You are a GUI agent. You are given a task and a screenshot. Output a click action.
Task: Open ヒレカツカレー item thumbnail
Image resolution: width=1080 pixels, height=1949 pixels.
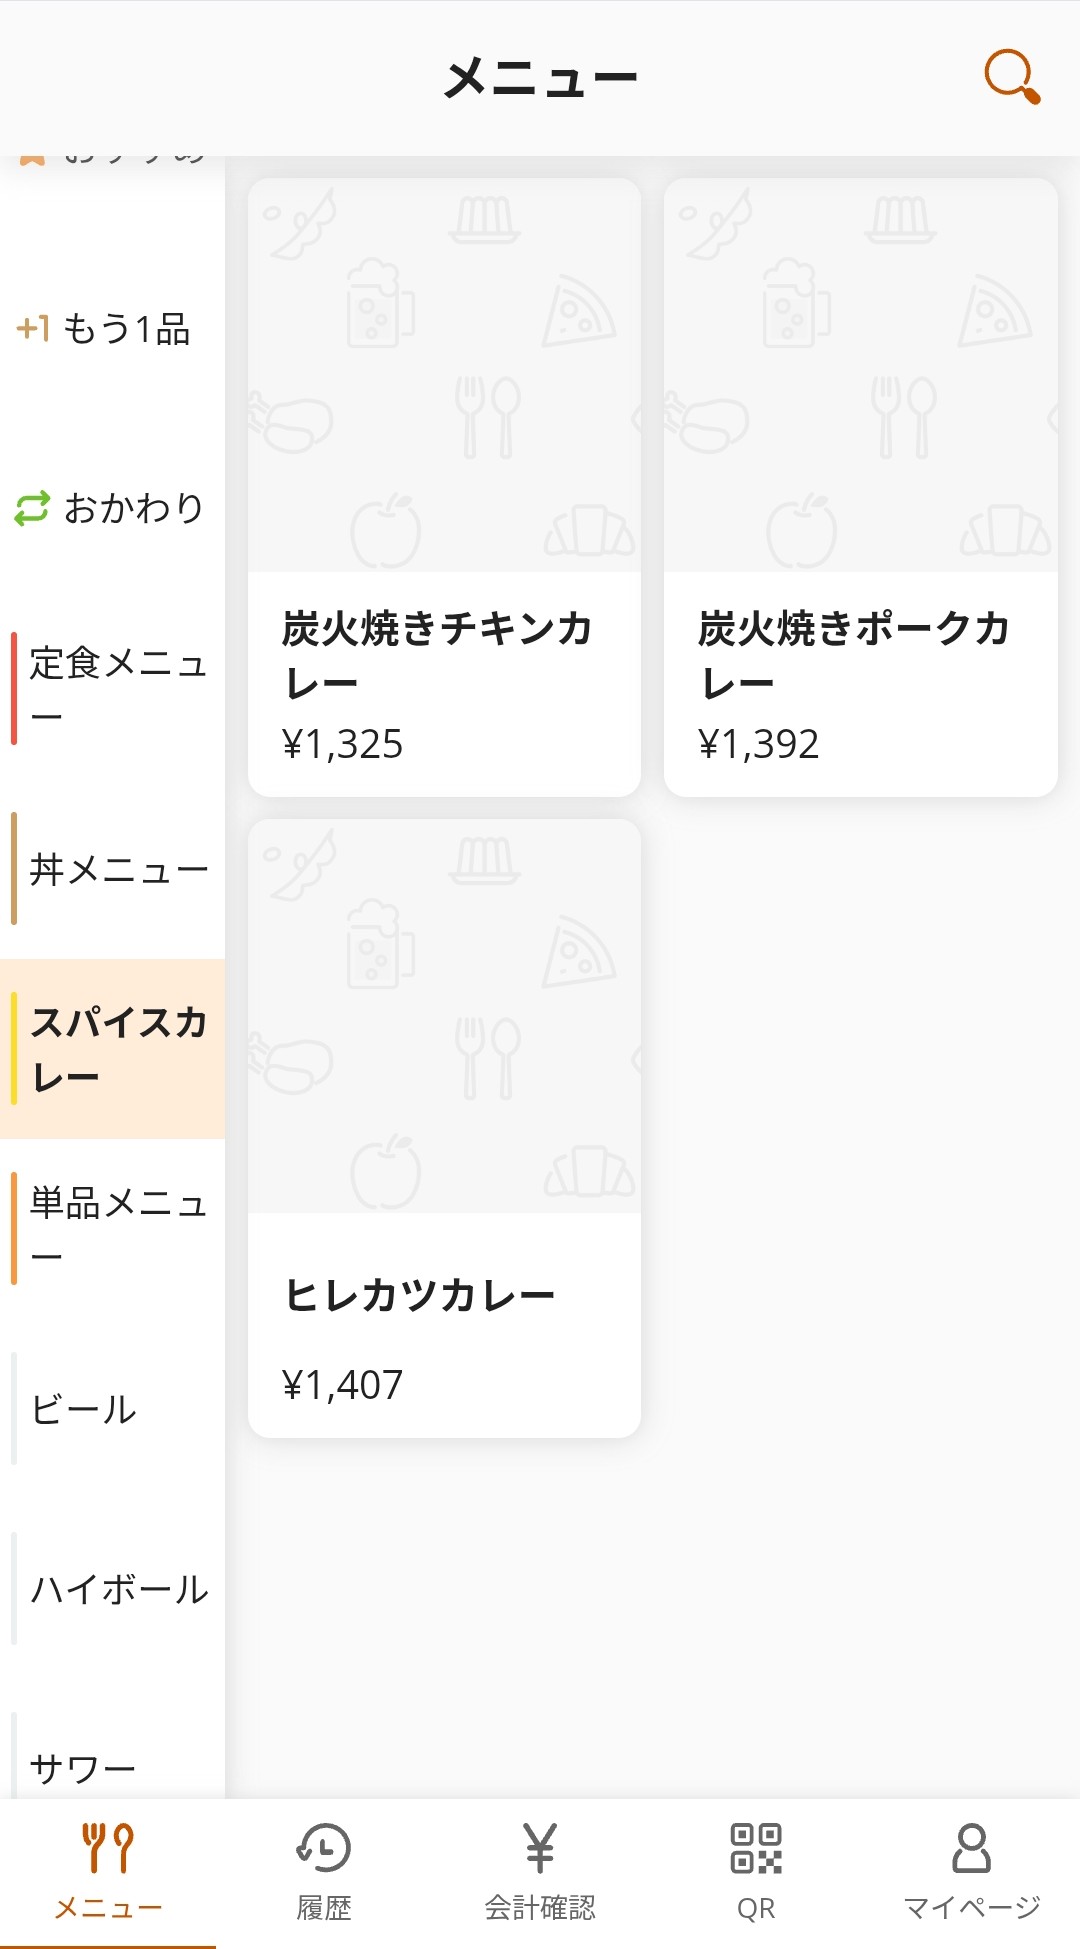(x=444, y=1016)
